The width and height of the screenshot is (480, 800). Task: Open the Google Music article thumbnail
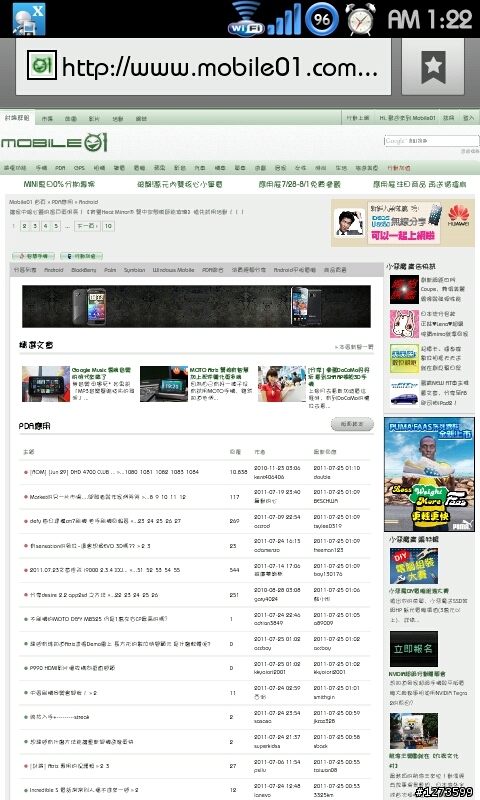tap(45, 384)
